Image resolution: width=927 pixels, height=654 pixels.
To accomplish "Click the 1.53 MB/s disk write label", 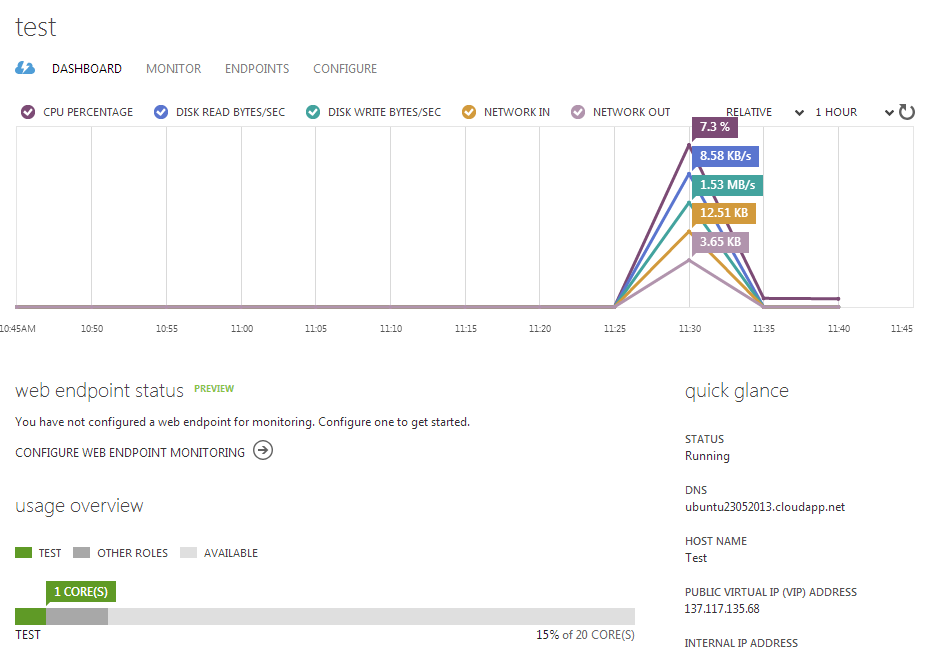I will click(x=726, y=185).
